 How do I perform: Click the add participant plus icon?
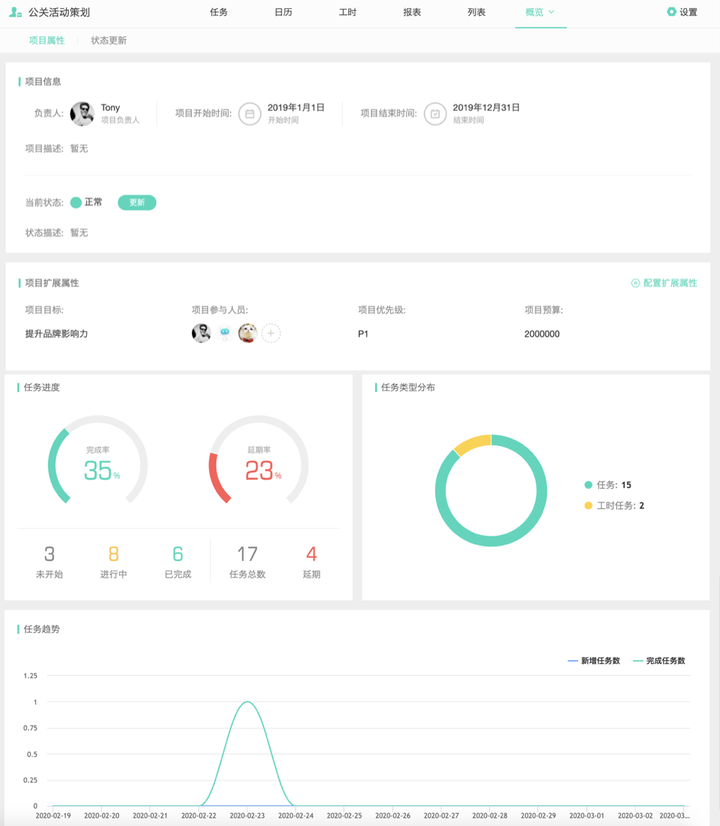[271, 333]
